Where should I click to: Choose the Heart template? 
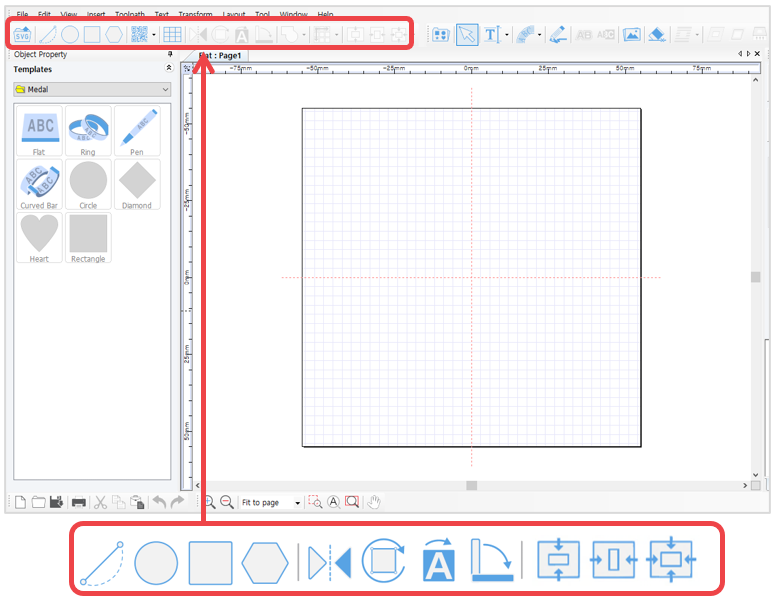39,238
